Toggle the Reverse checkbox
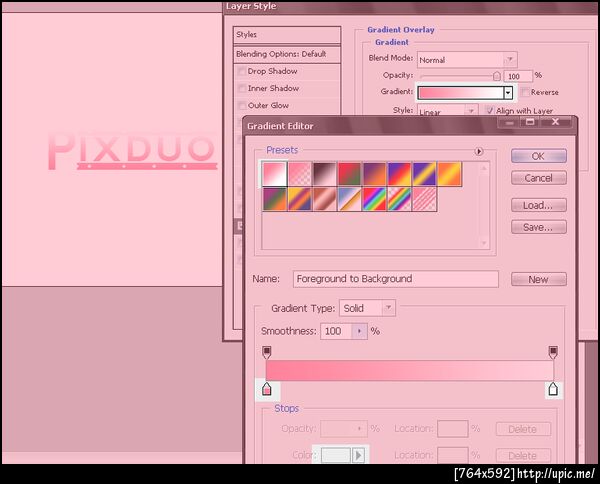Image resolution: width=600 pixels, height=484 pixels. (x=525, y=92)
